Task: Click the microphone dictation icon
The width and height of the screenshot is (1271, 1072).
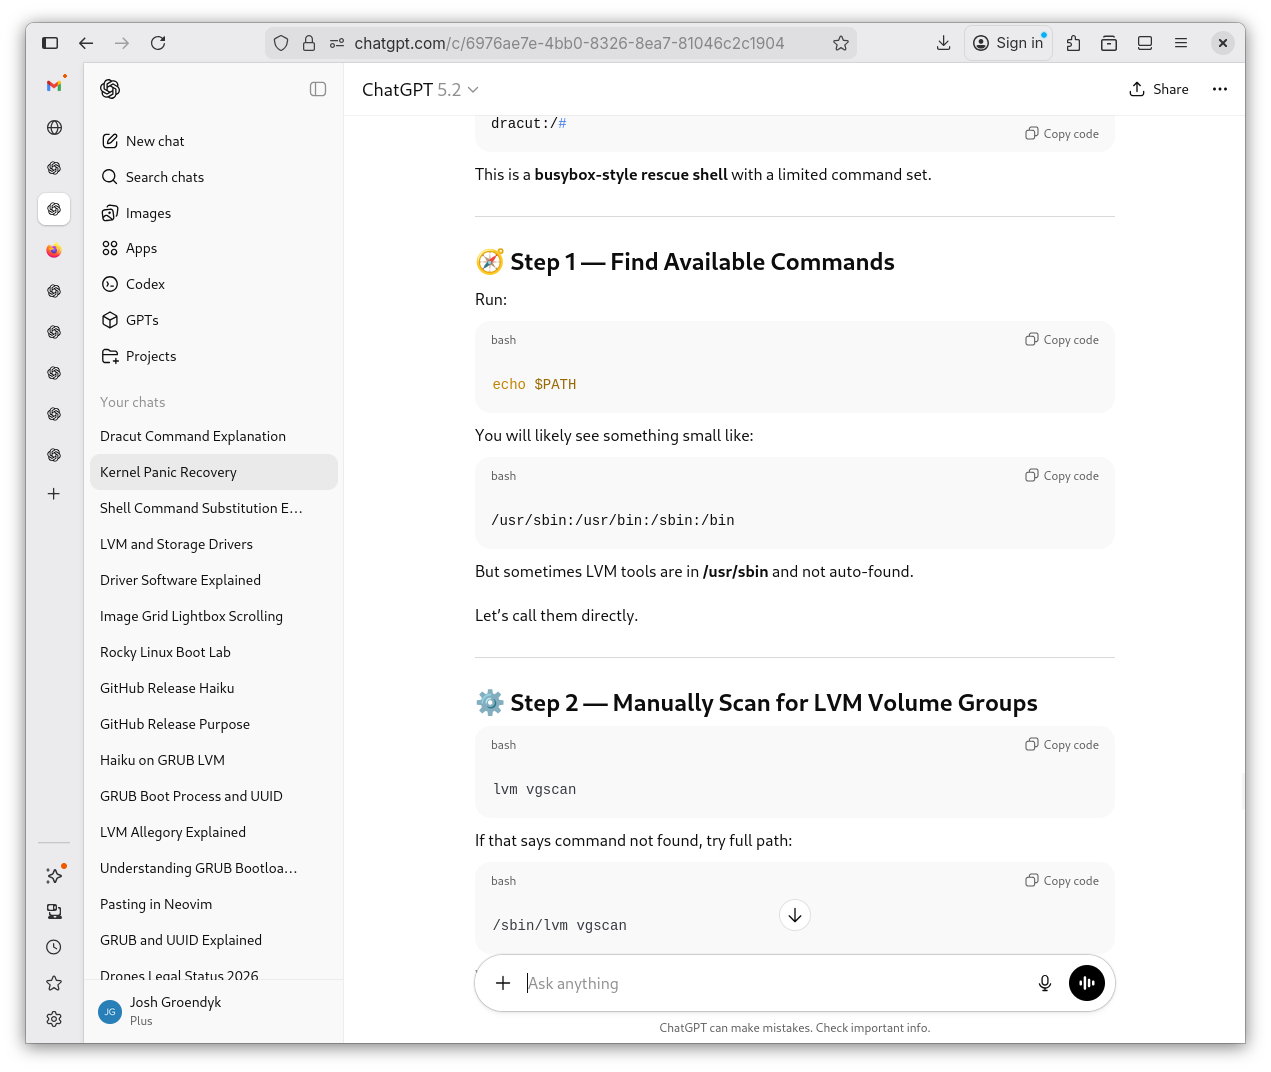Action: click(1044, 983)
